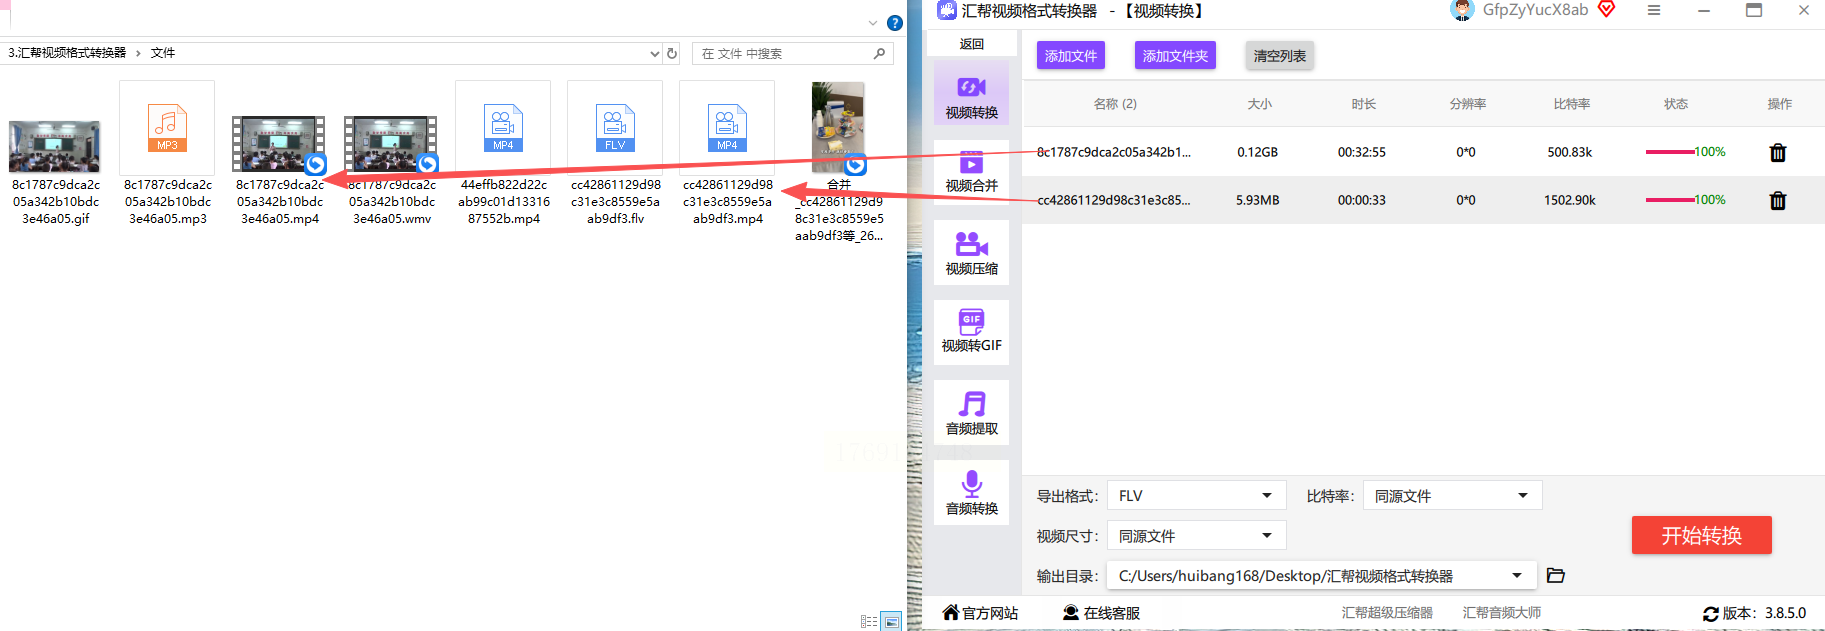This screenshot has height=631, width=1825.
Task: Click the 文件 breadcrumb in address bar
Action: [162, 53]
